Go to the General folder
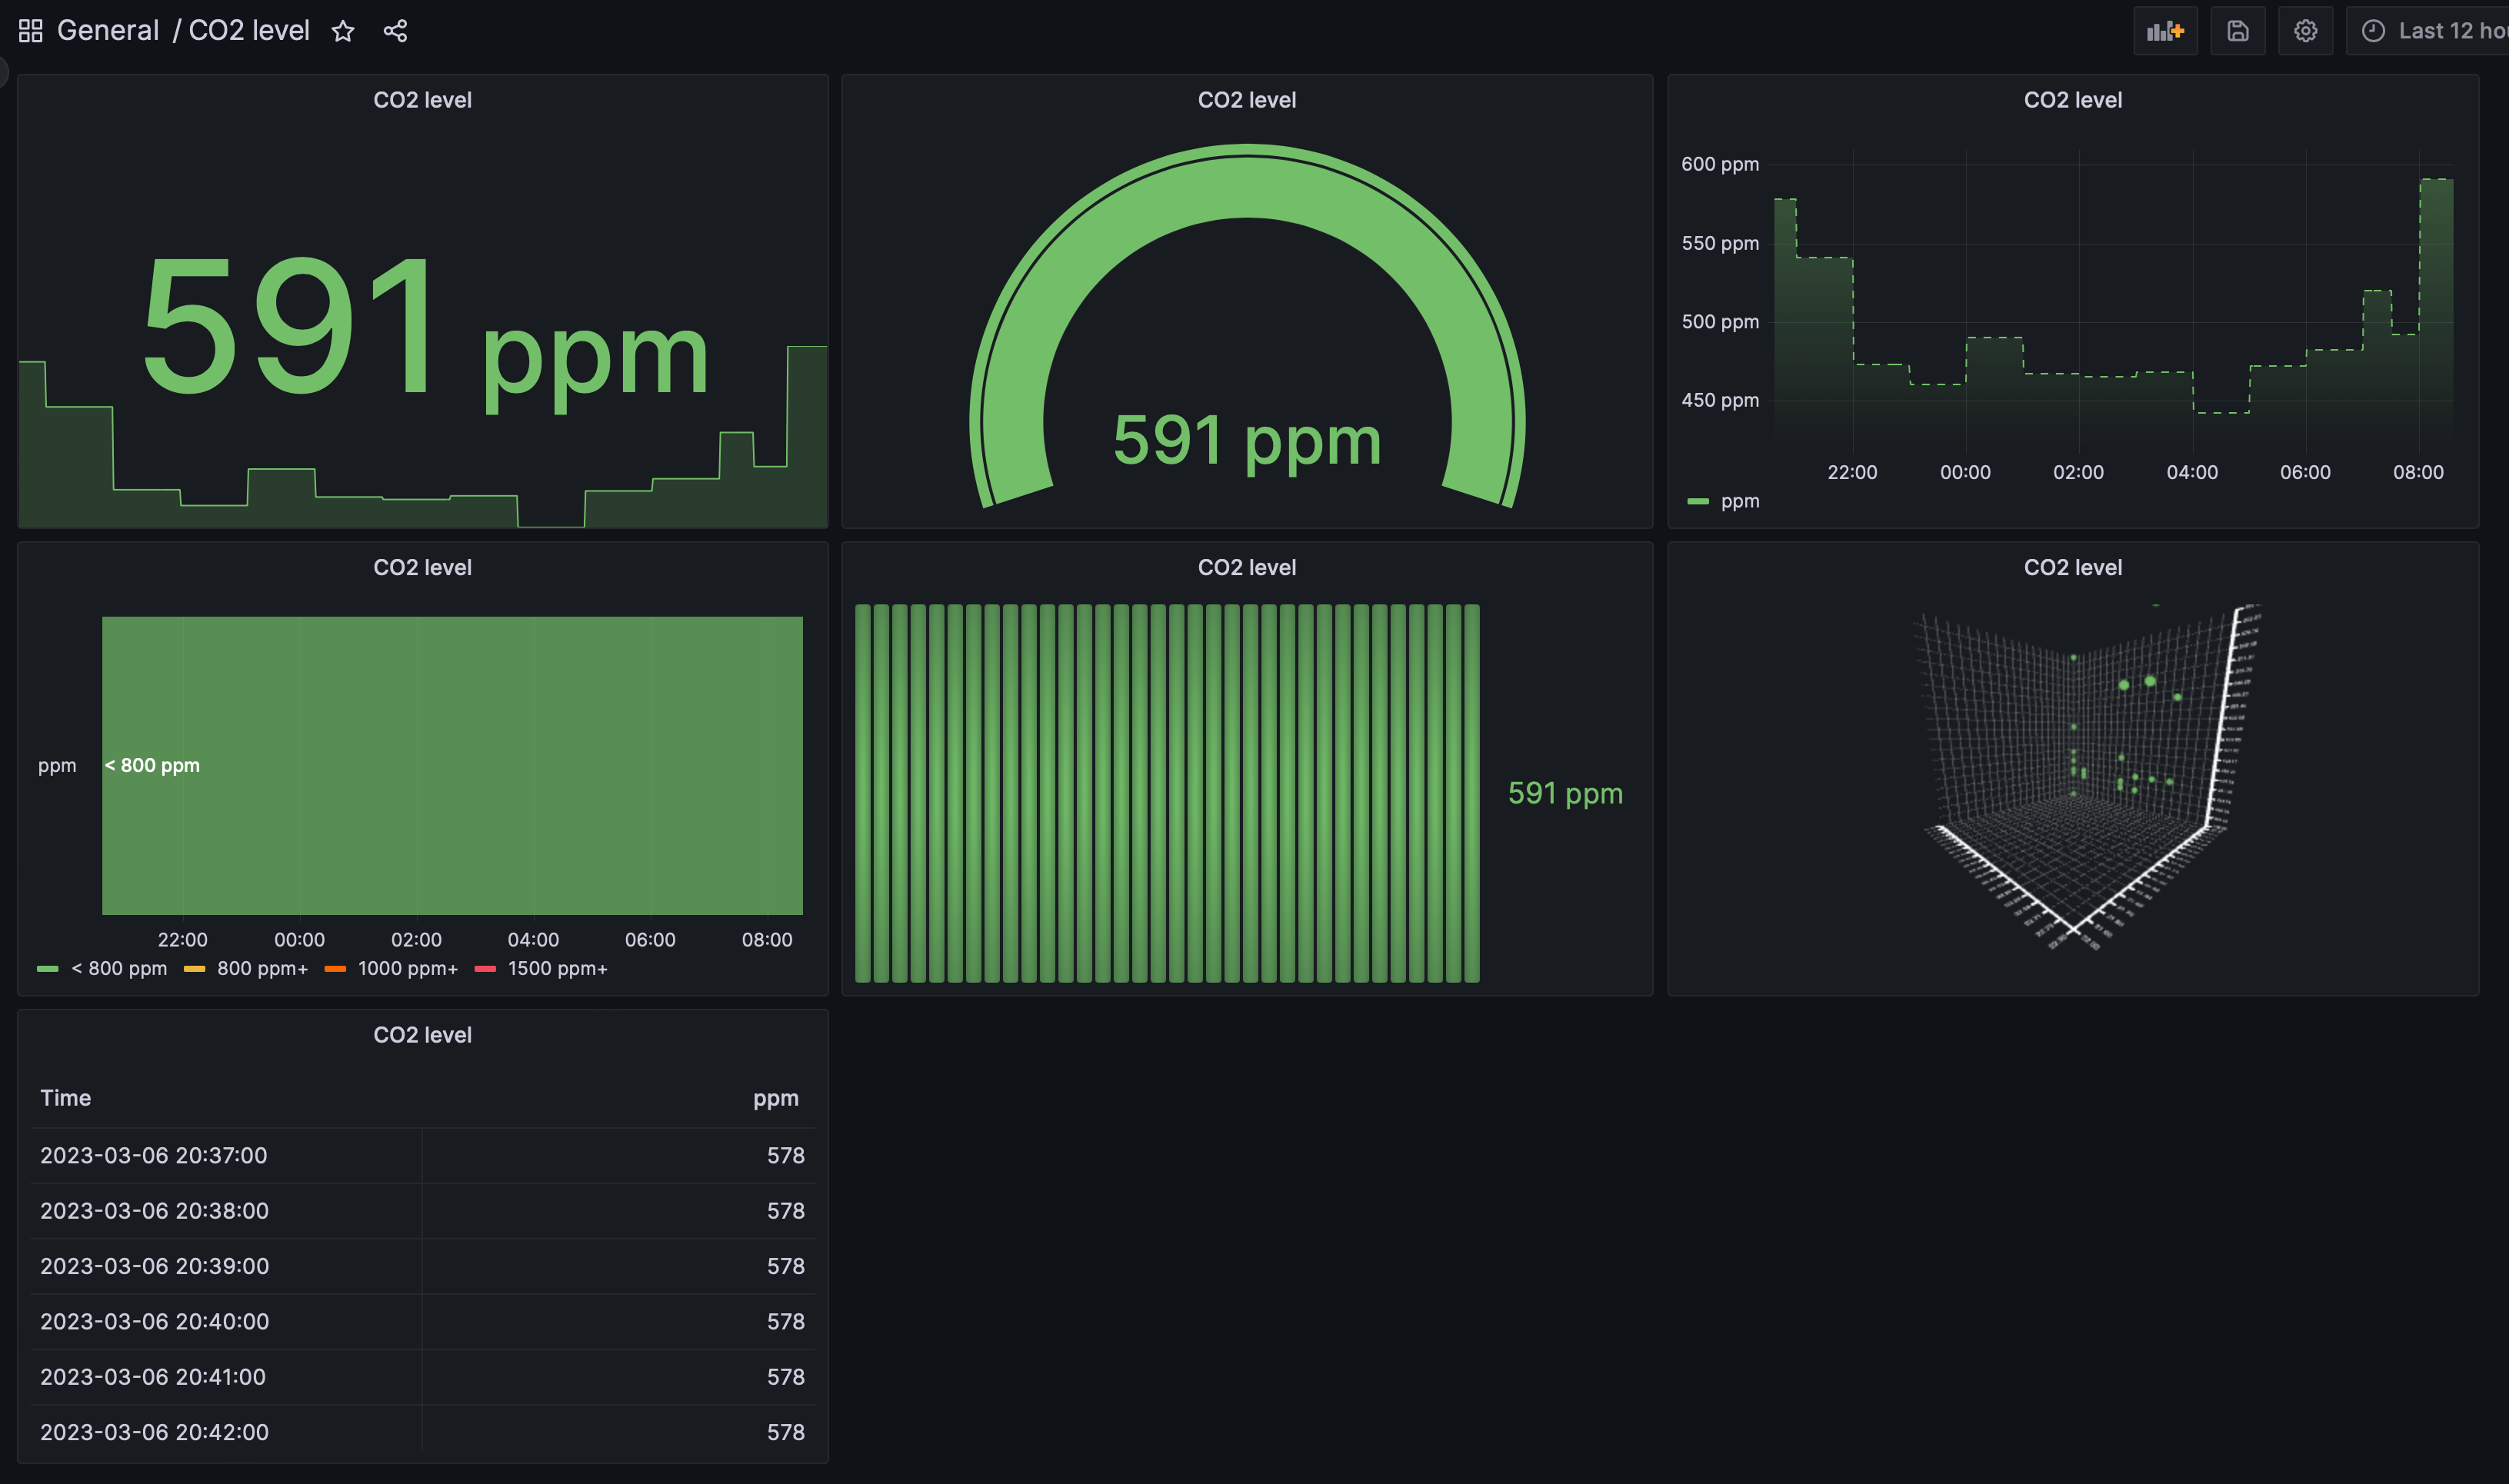Viewport: 2509px width, 1484px height. tap(108, 29)
